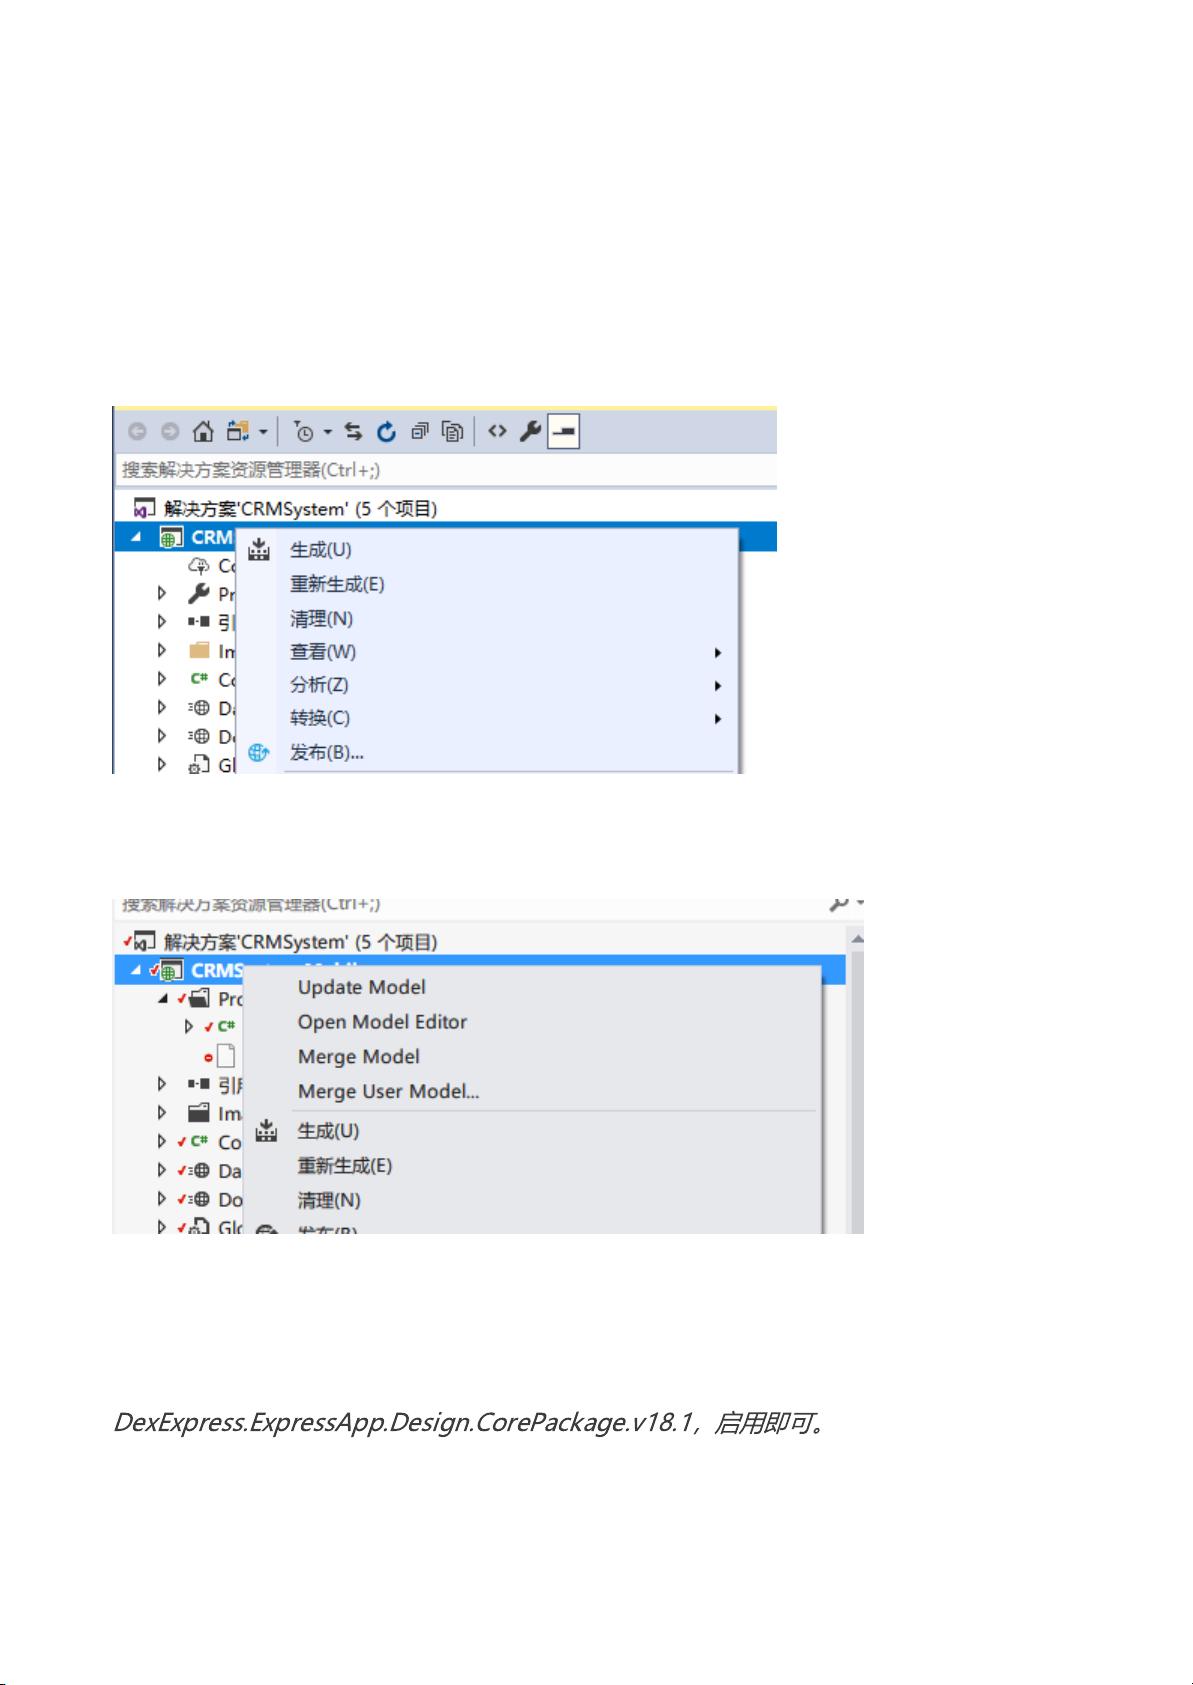Click the Images folder icon in first screenshot
The image size is (1193, 1685).
[199, 651]
